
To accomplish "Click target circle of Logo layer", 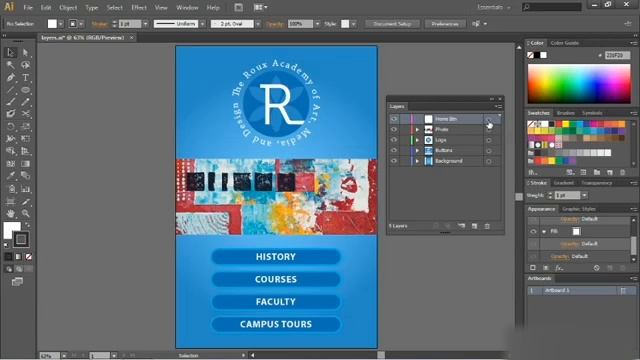I will [489, 140].
